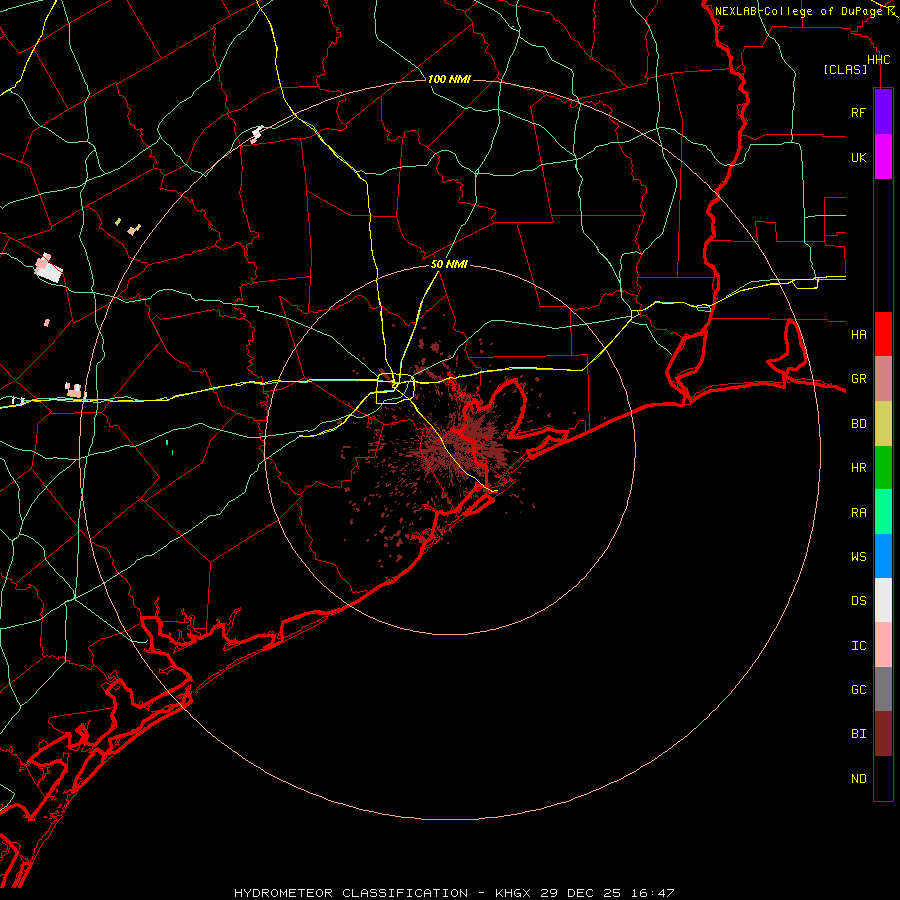Click the ND legend label
Screen dimensions: 900x900
click(x=859, y=779)
